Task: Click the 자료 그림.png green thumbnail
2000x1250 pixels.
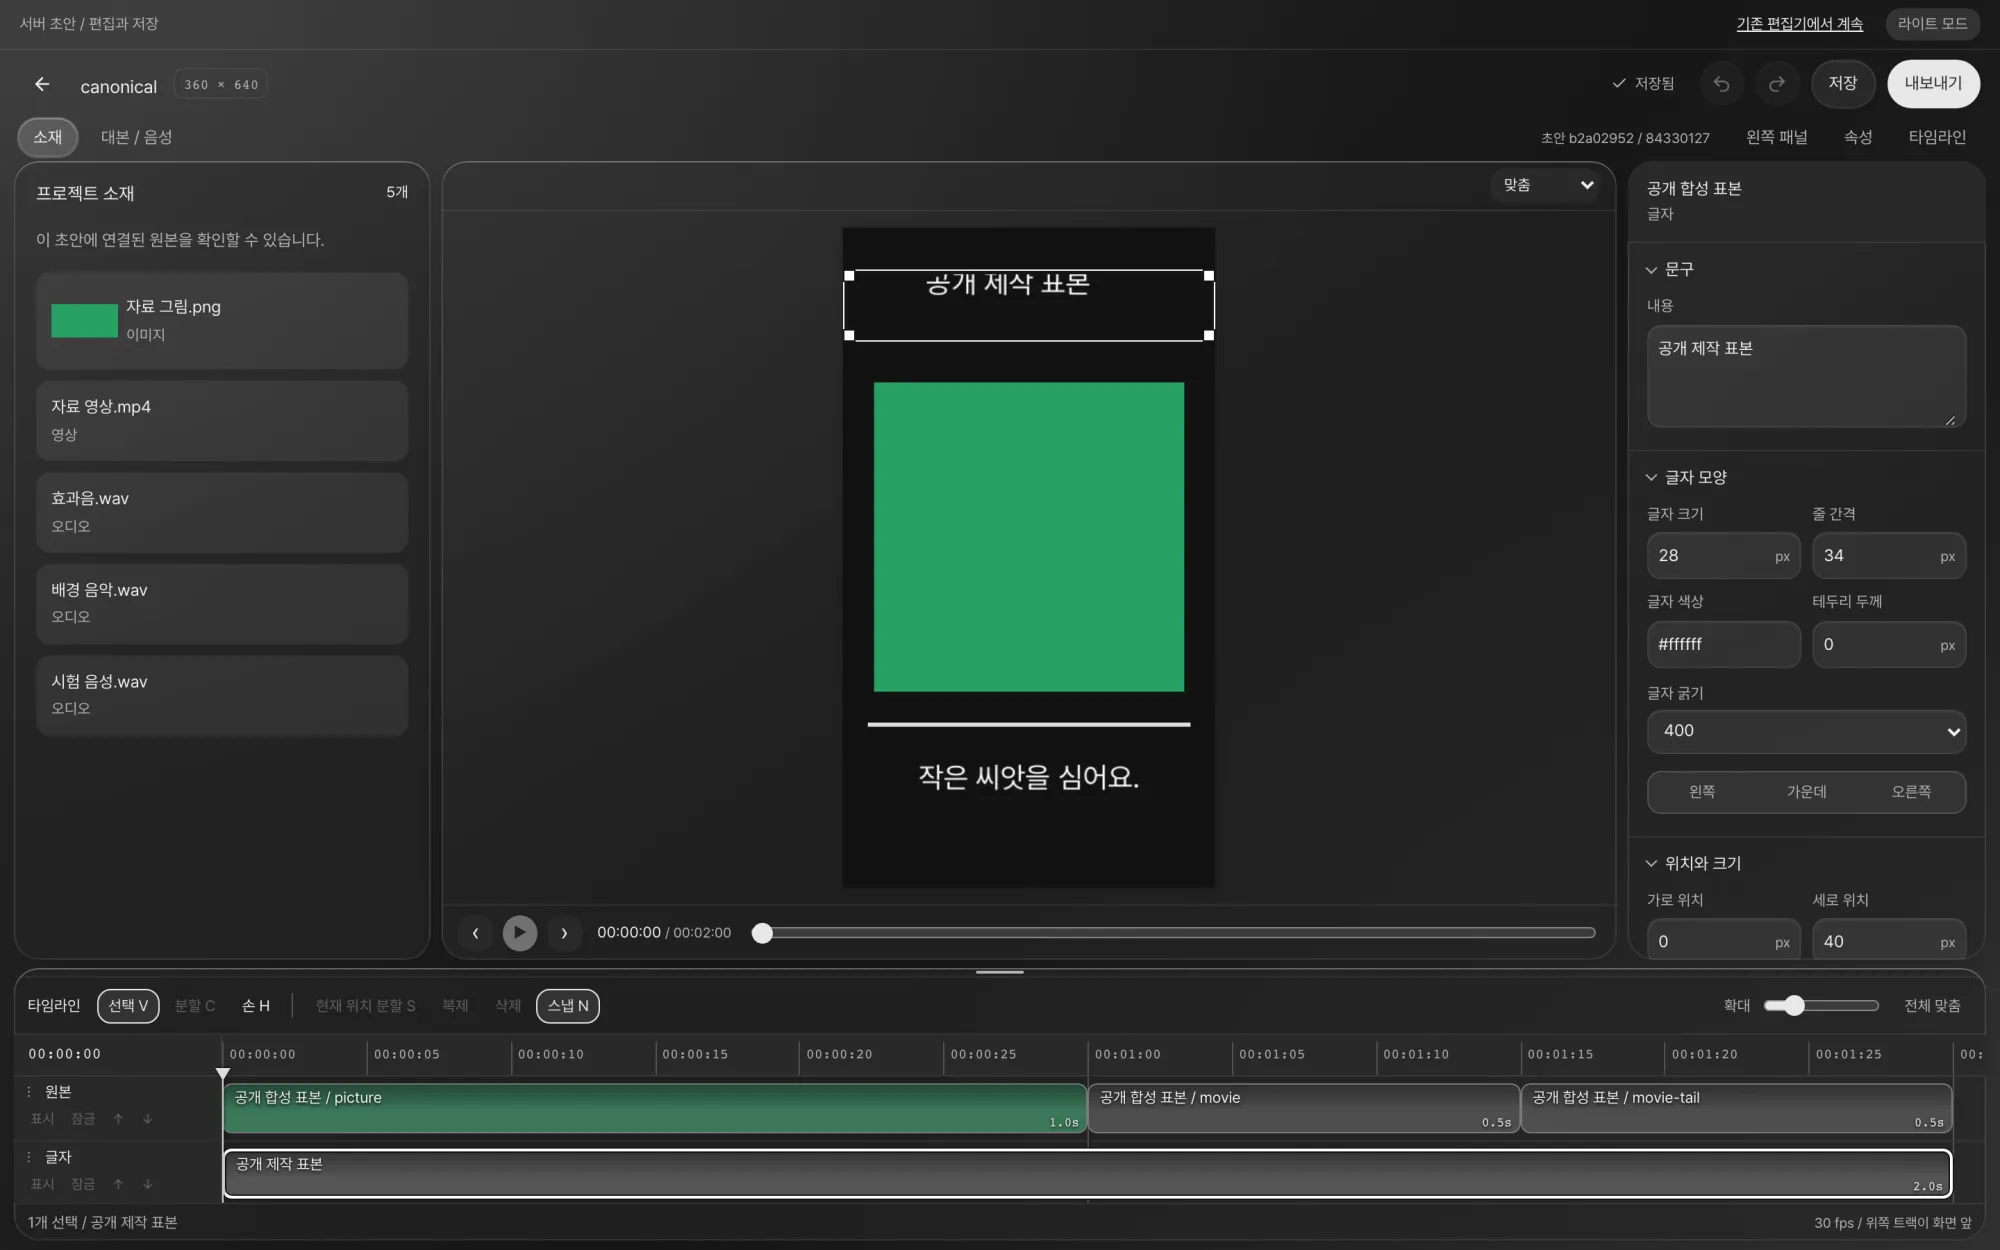Action: point(84,321)
